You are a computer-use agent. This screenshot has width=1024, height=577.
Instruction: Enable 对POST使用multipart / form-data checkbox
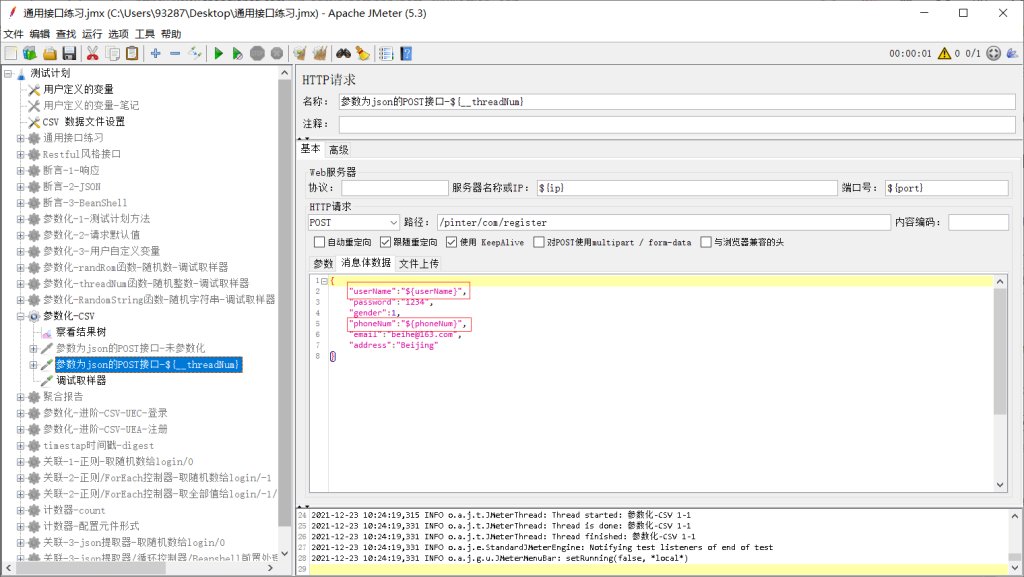pyautogui.click(x=539, y=242)
